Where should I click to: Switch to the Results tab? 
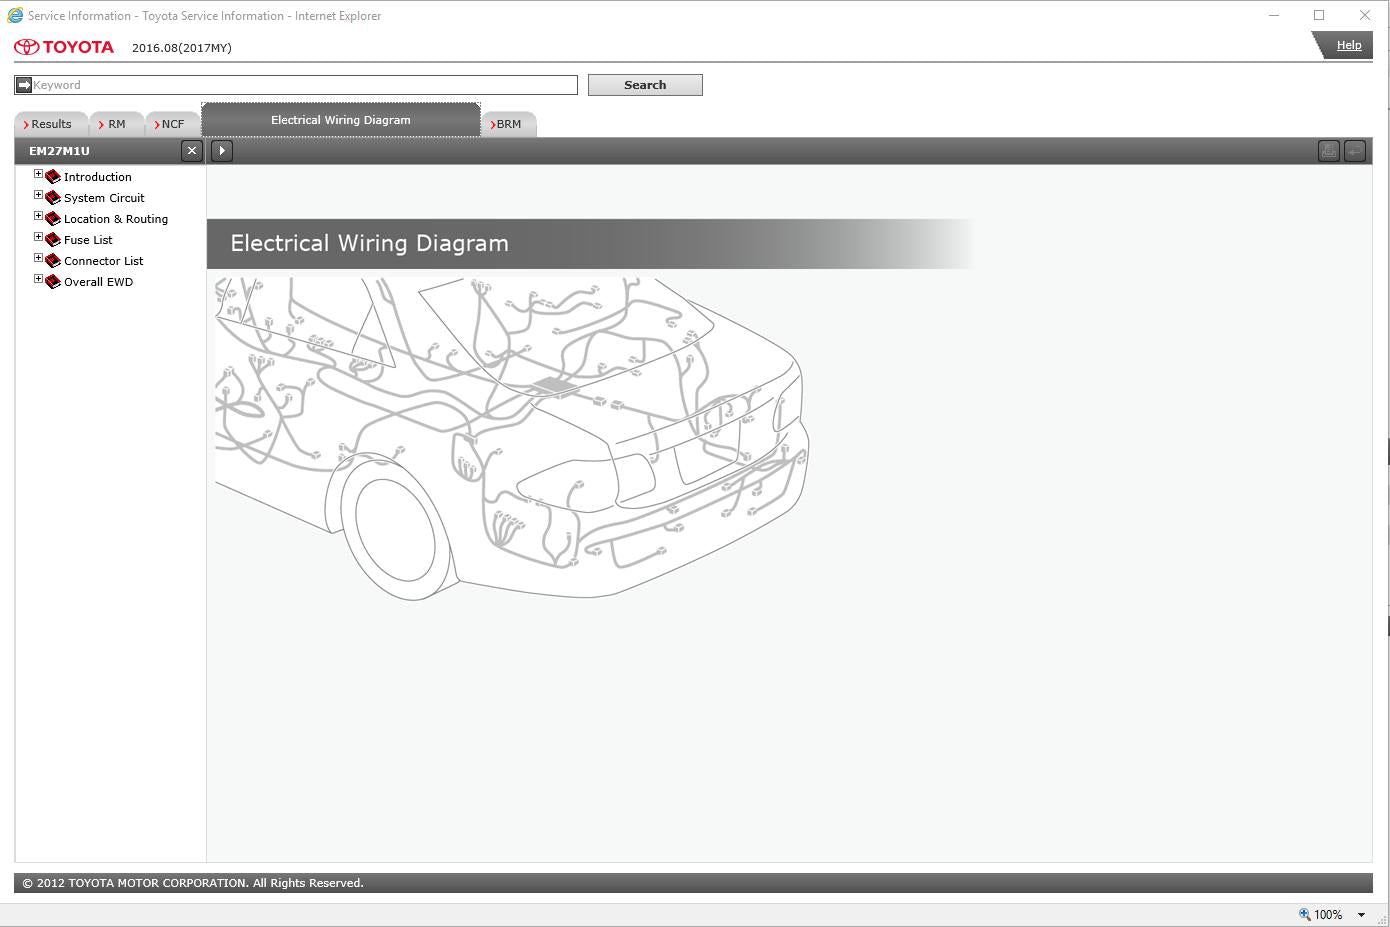click(x=50, y=124)
